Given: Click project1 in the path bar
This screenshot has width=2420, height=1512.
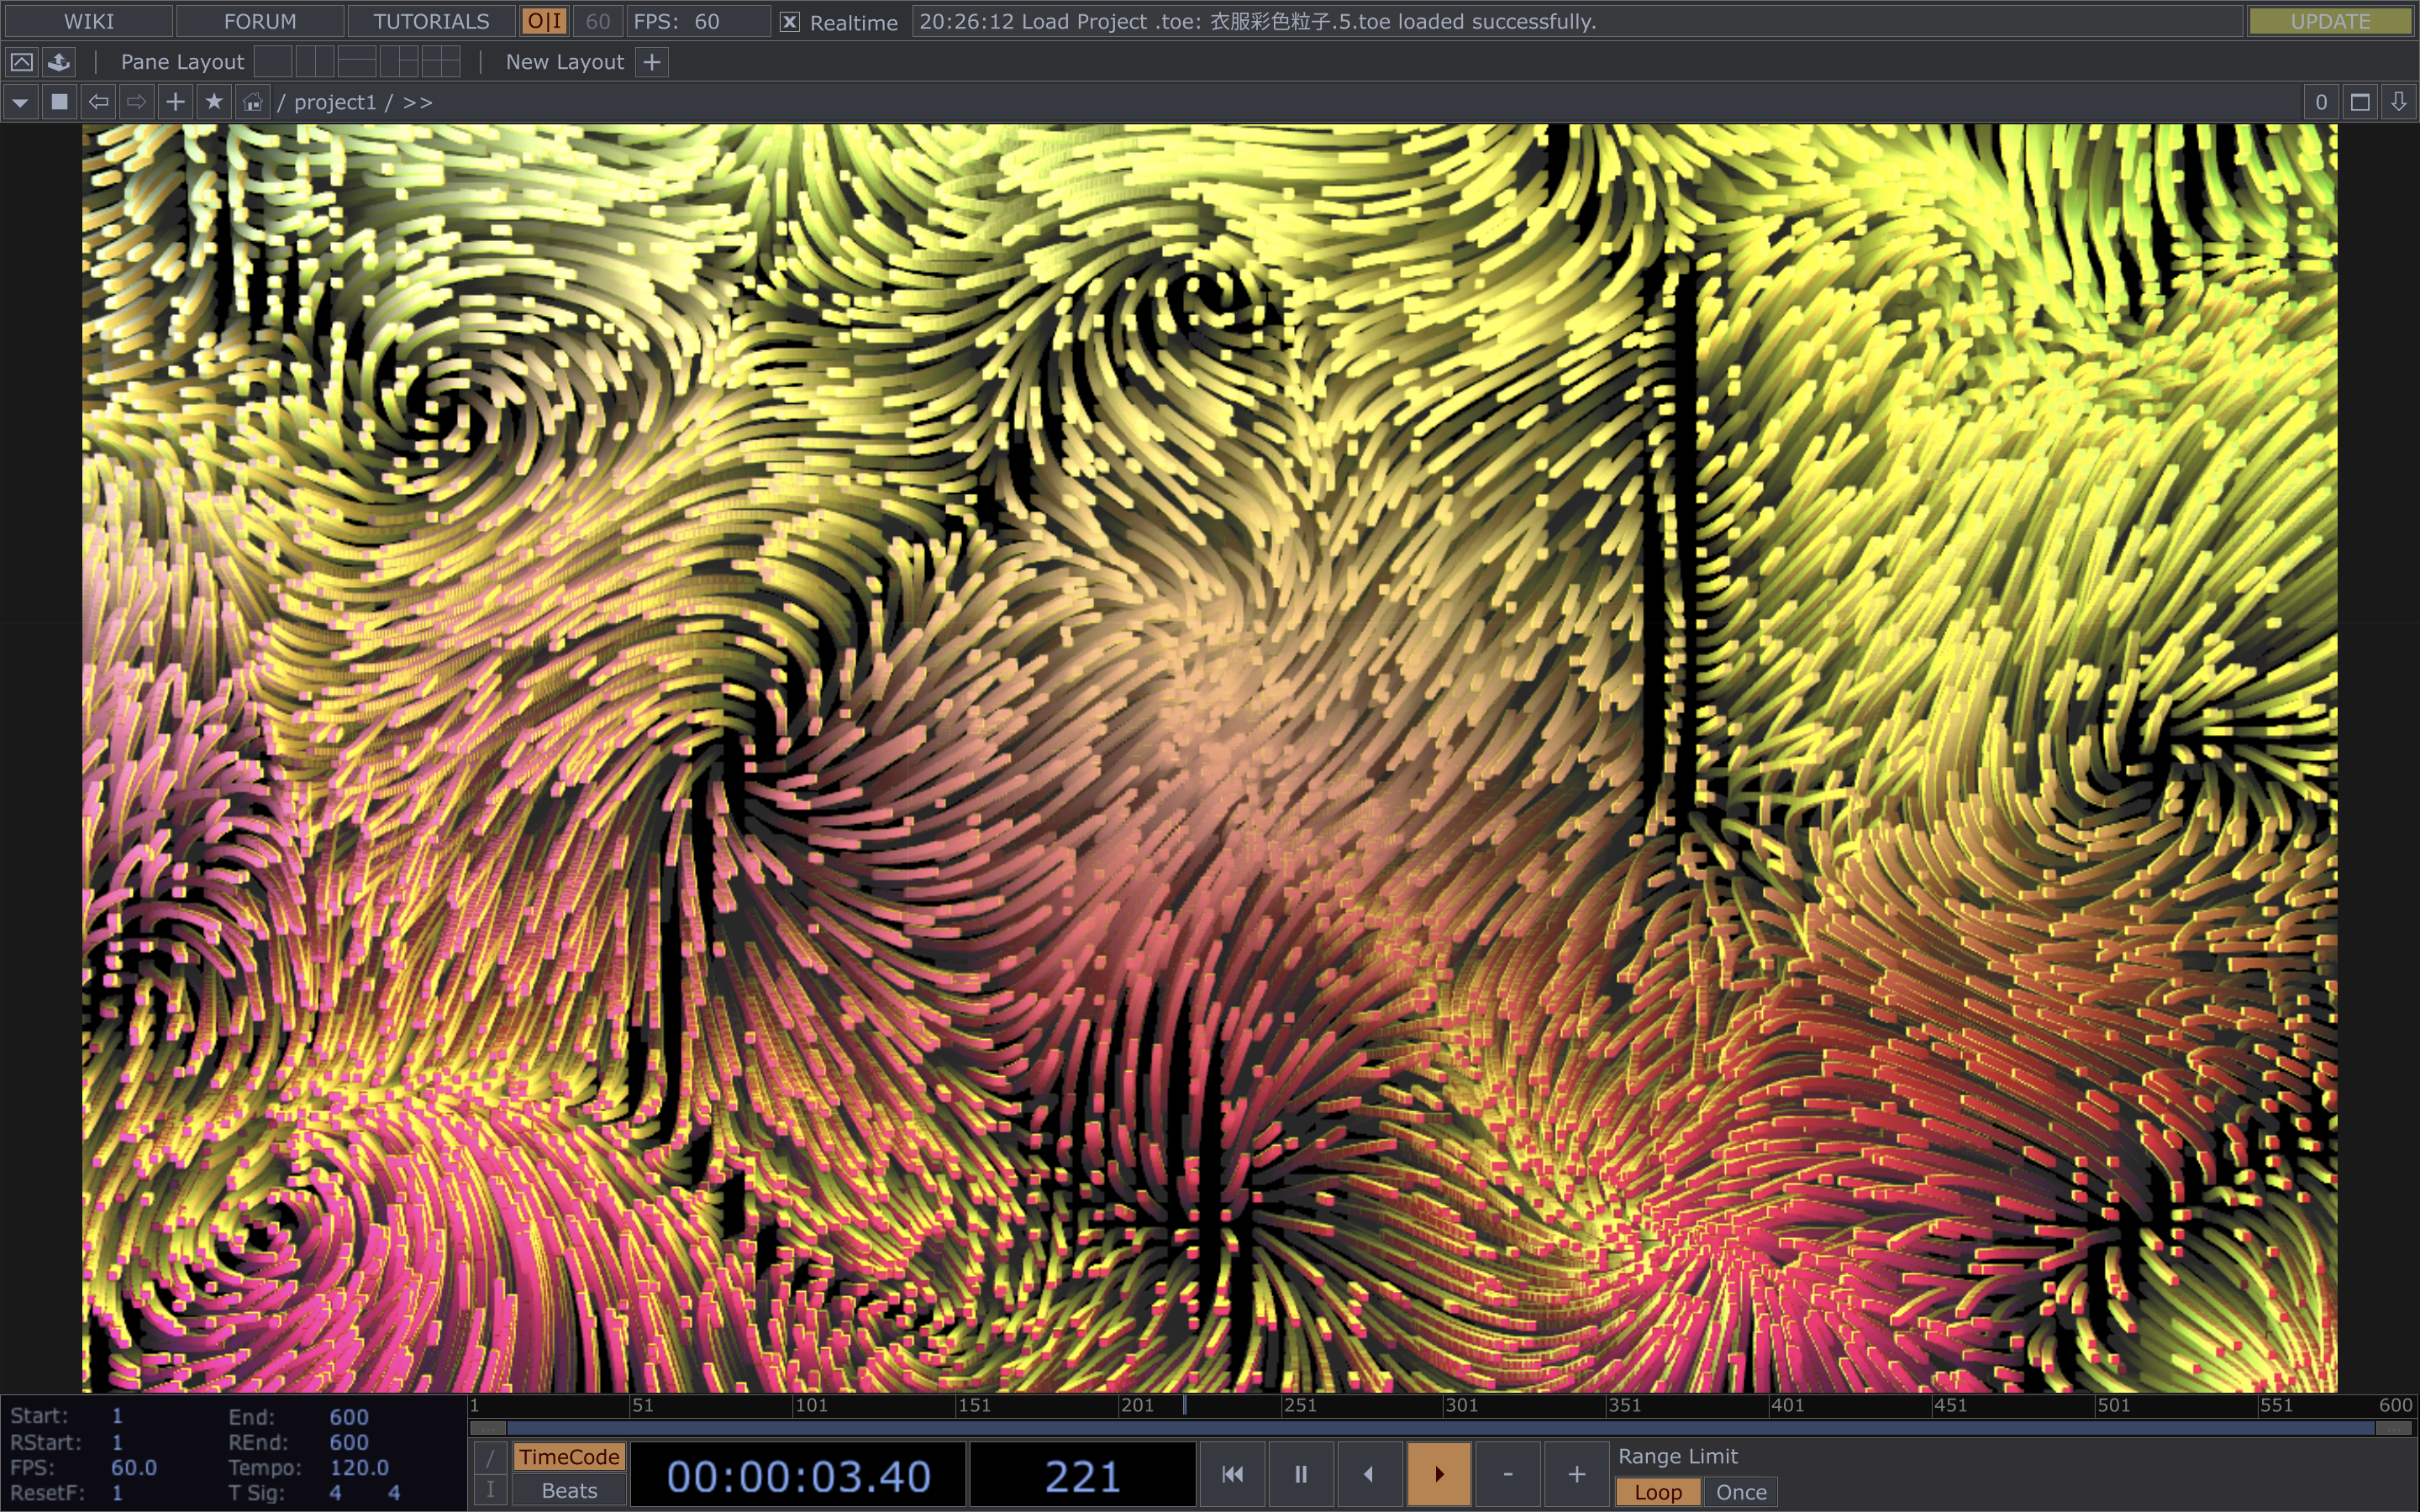Looking at the screenshot, I should click(335, 102).
